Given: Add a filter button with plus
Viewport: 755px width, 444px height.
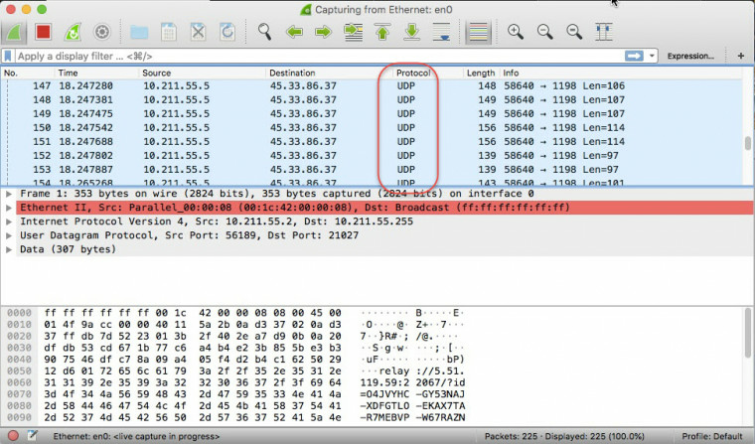Looking at the screenshot, I should pos(741,56).
